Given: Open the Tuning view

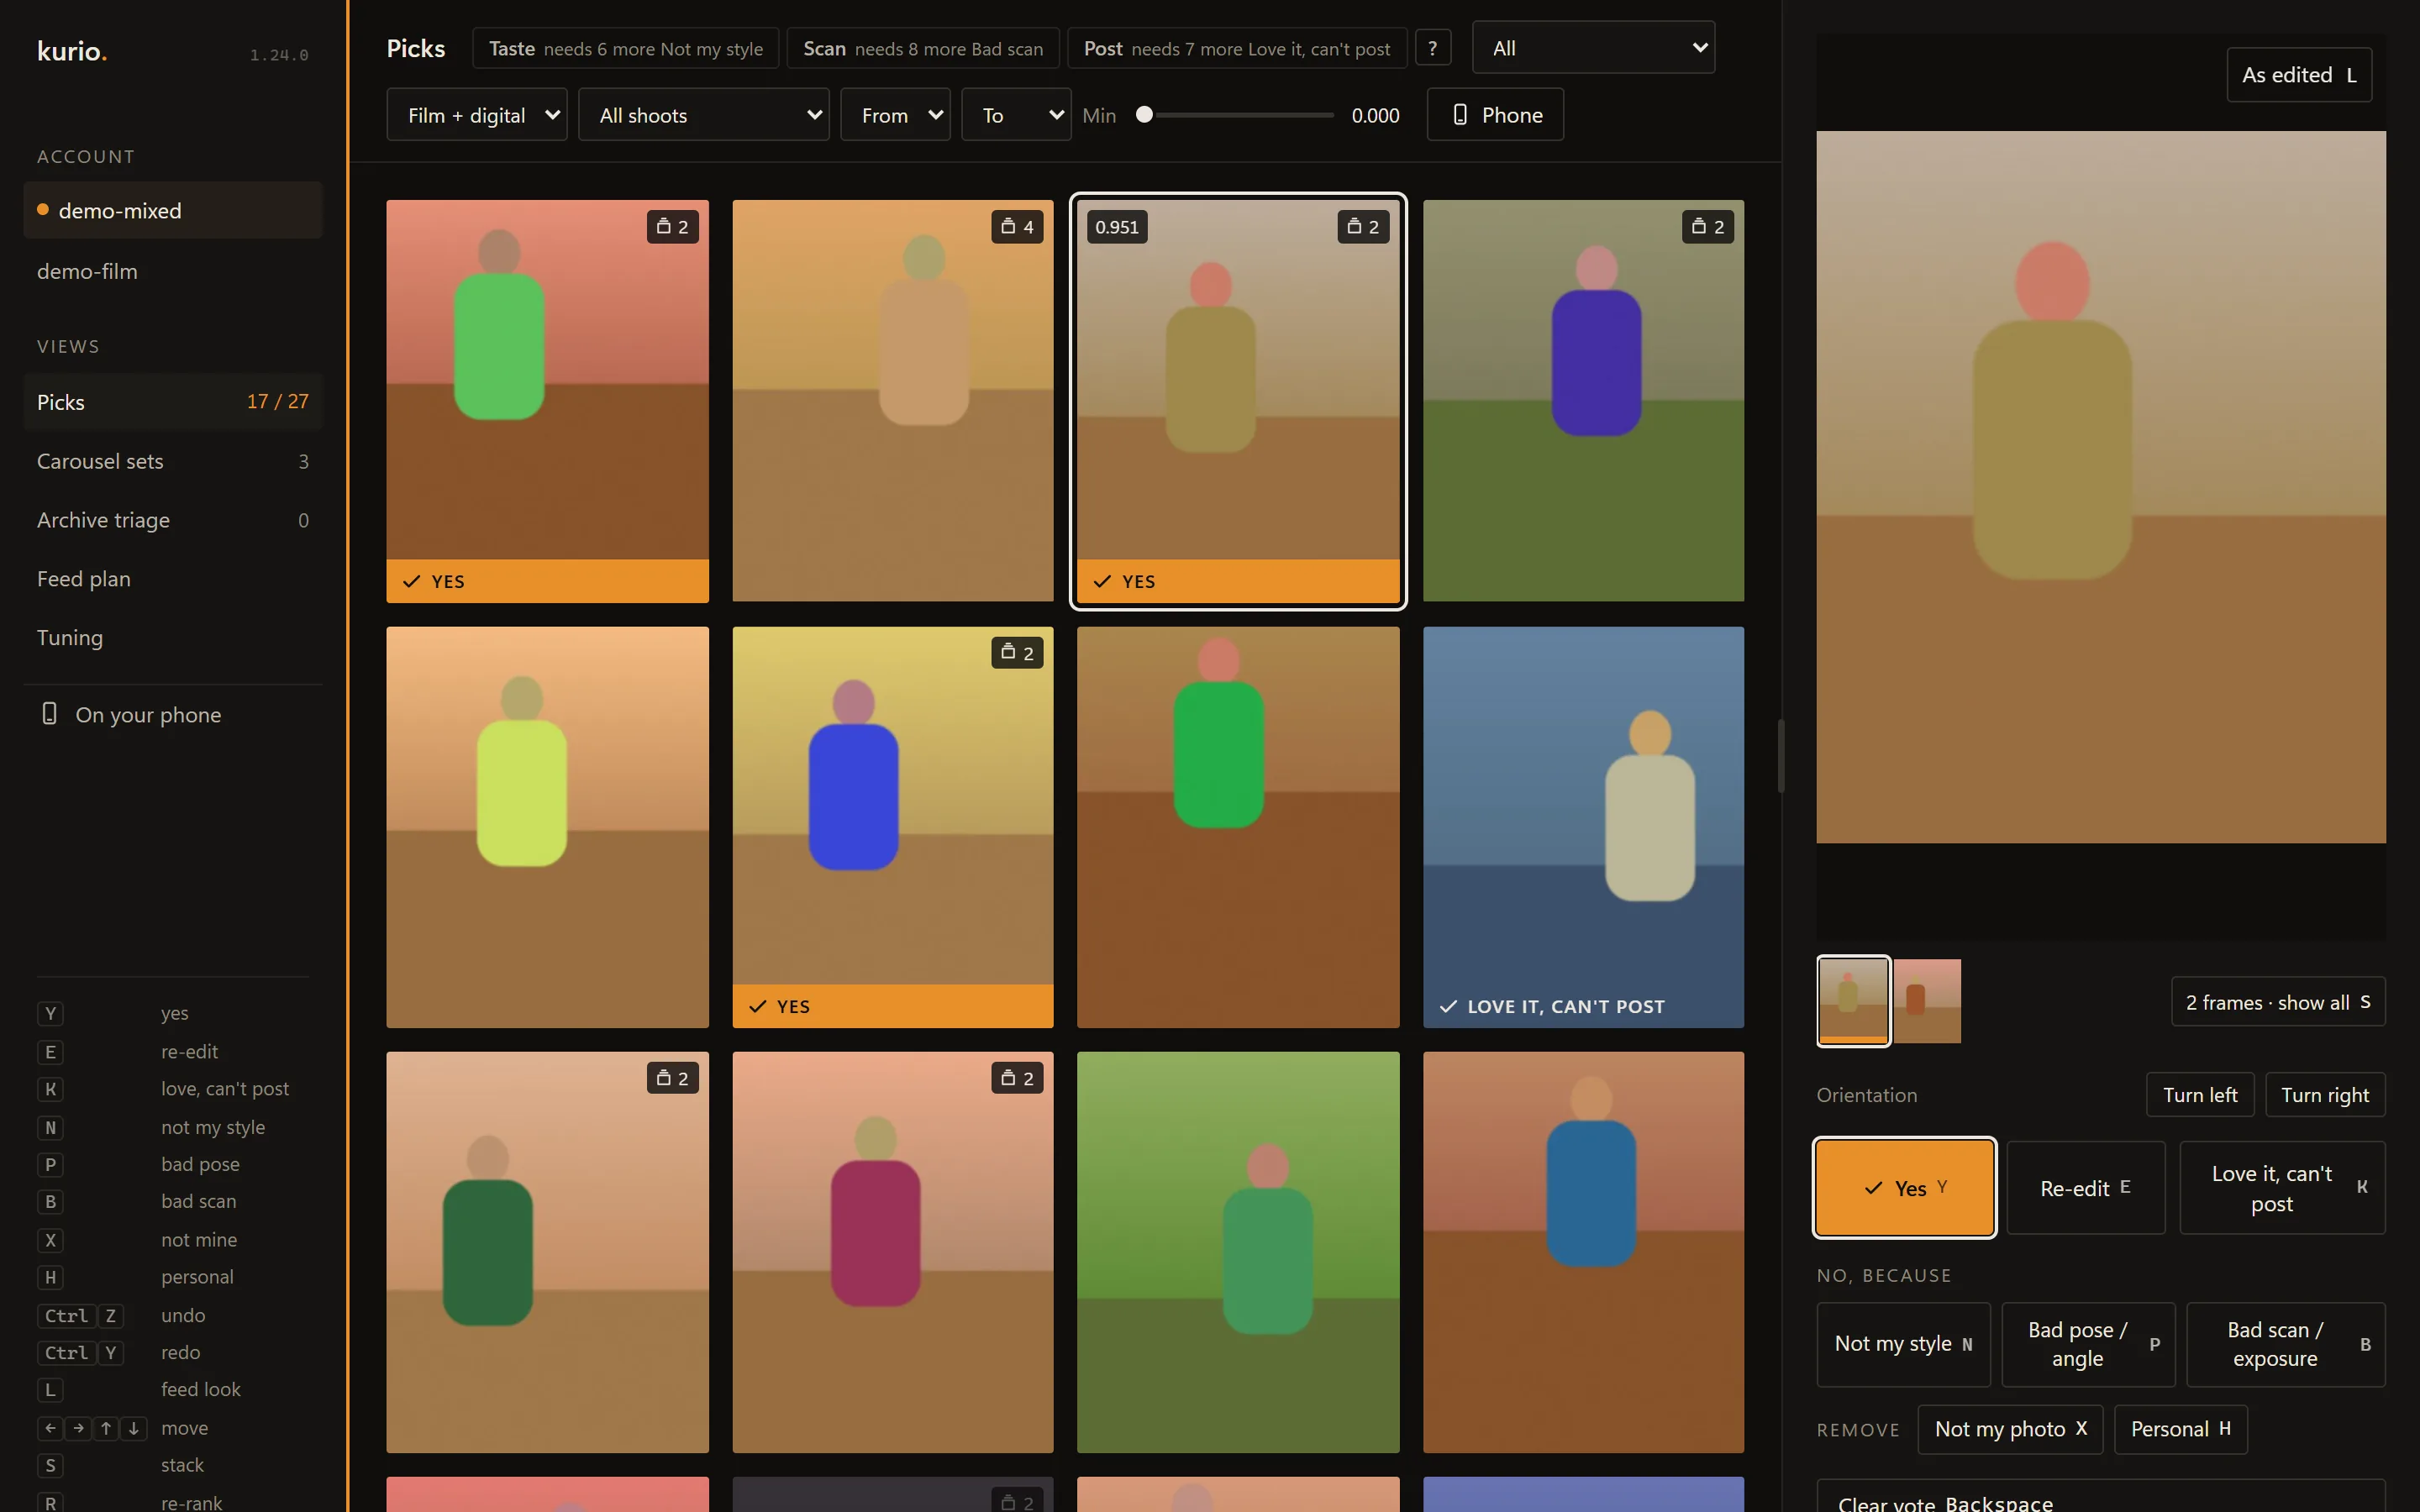Looking at the screenshot, I should pyautogui.click(x=173, y=638).
